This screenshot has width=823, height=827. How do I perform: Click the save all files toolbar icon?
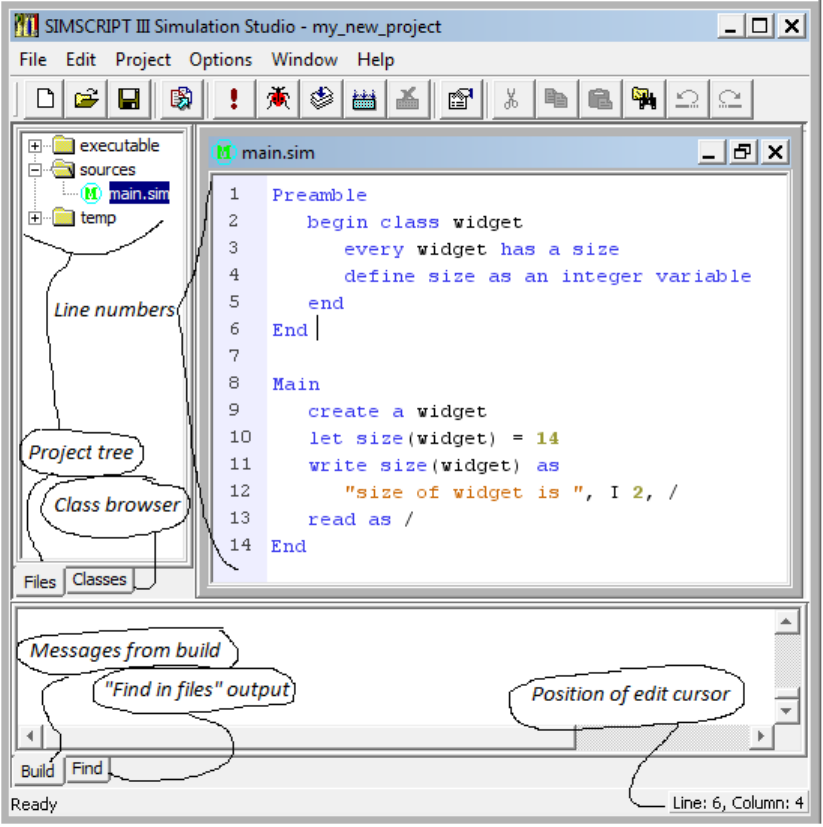(x=182, y=99)
